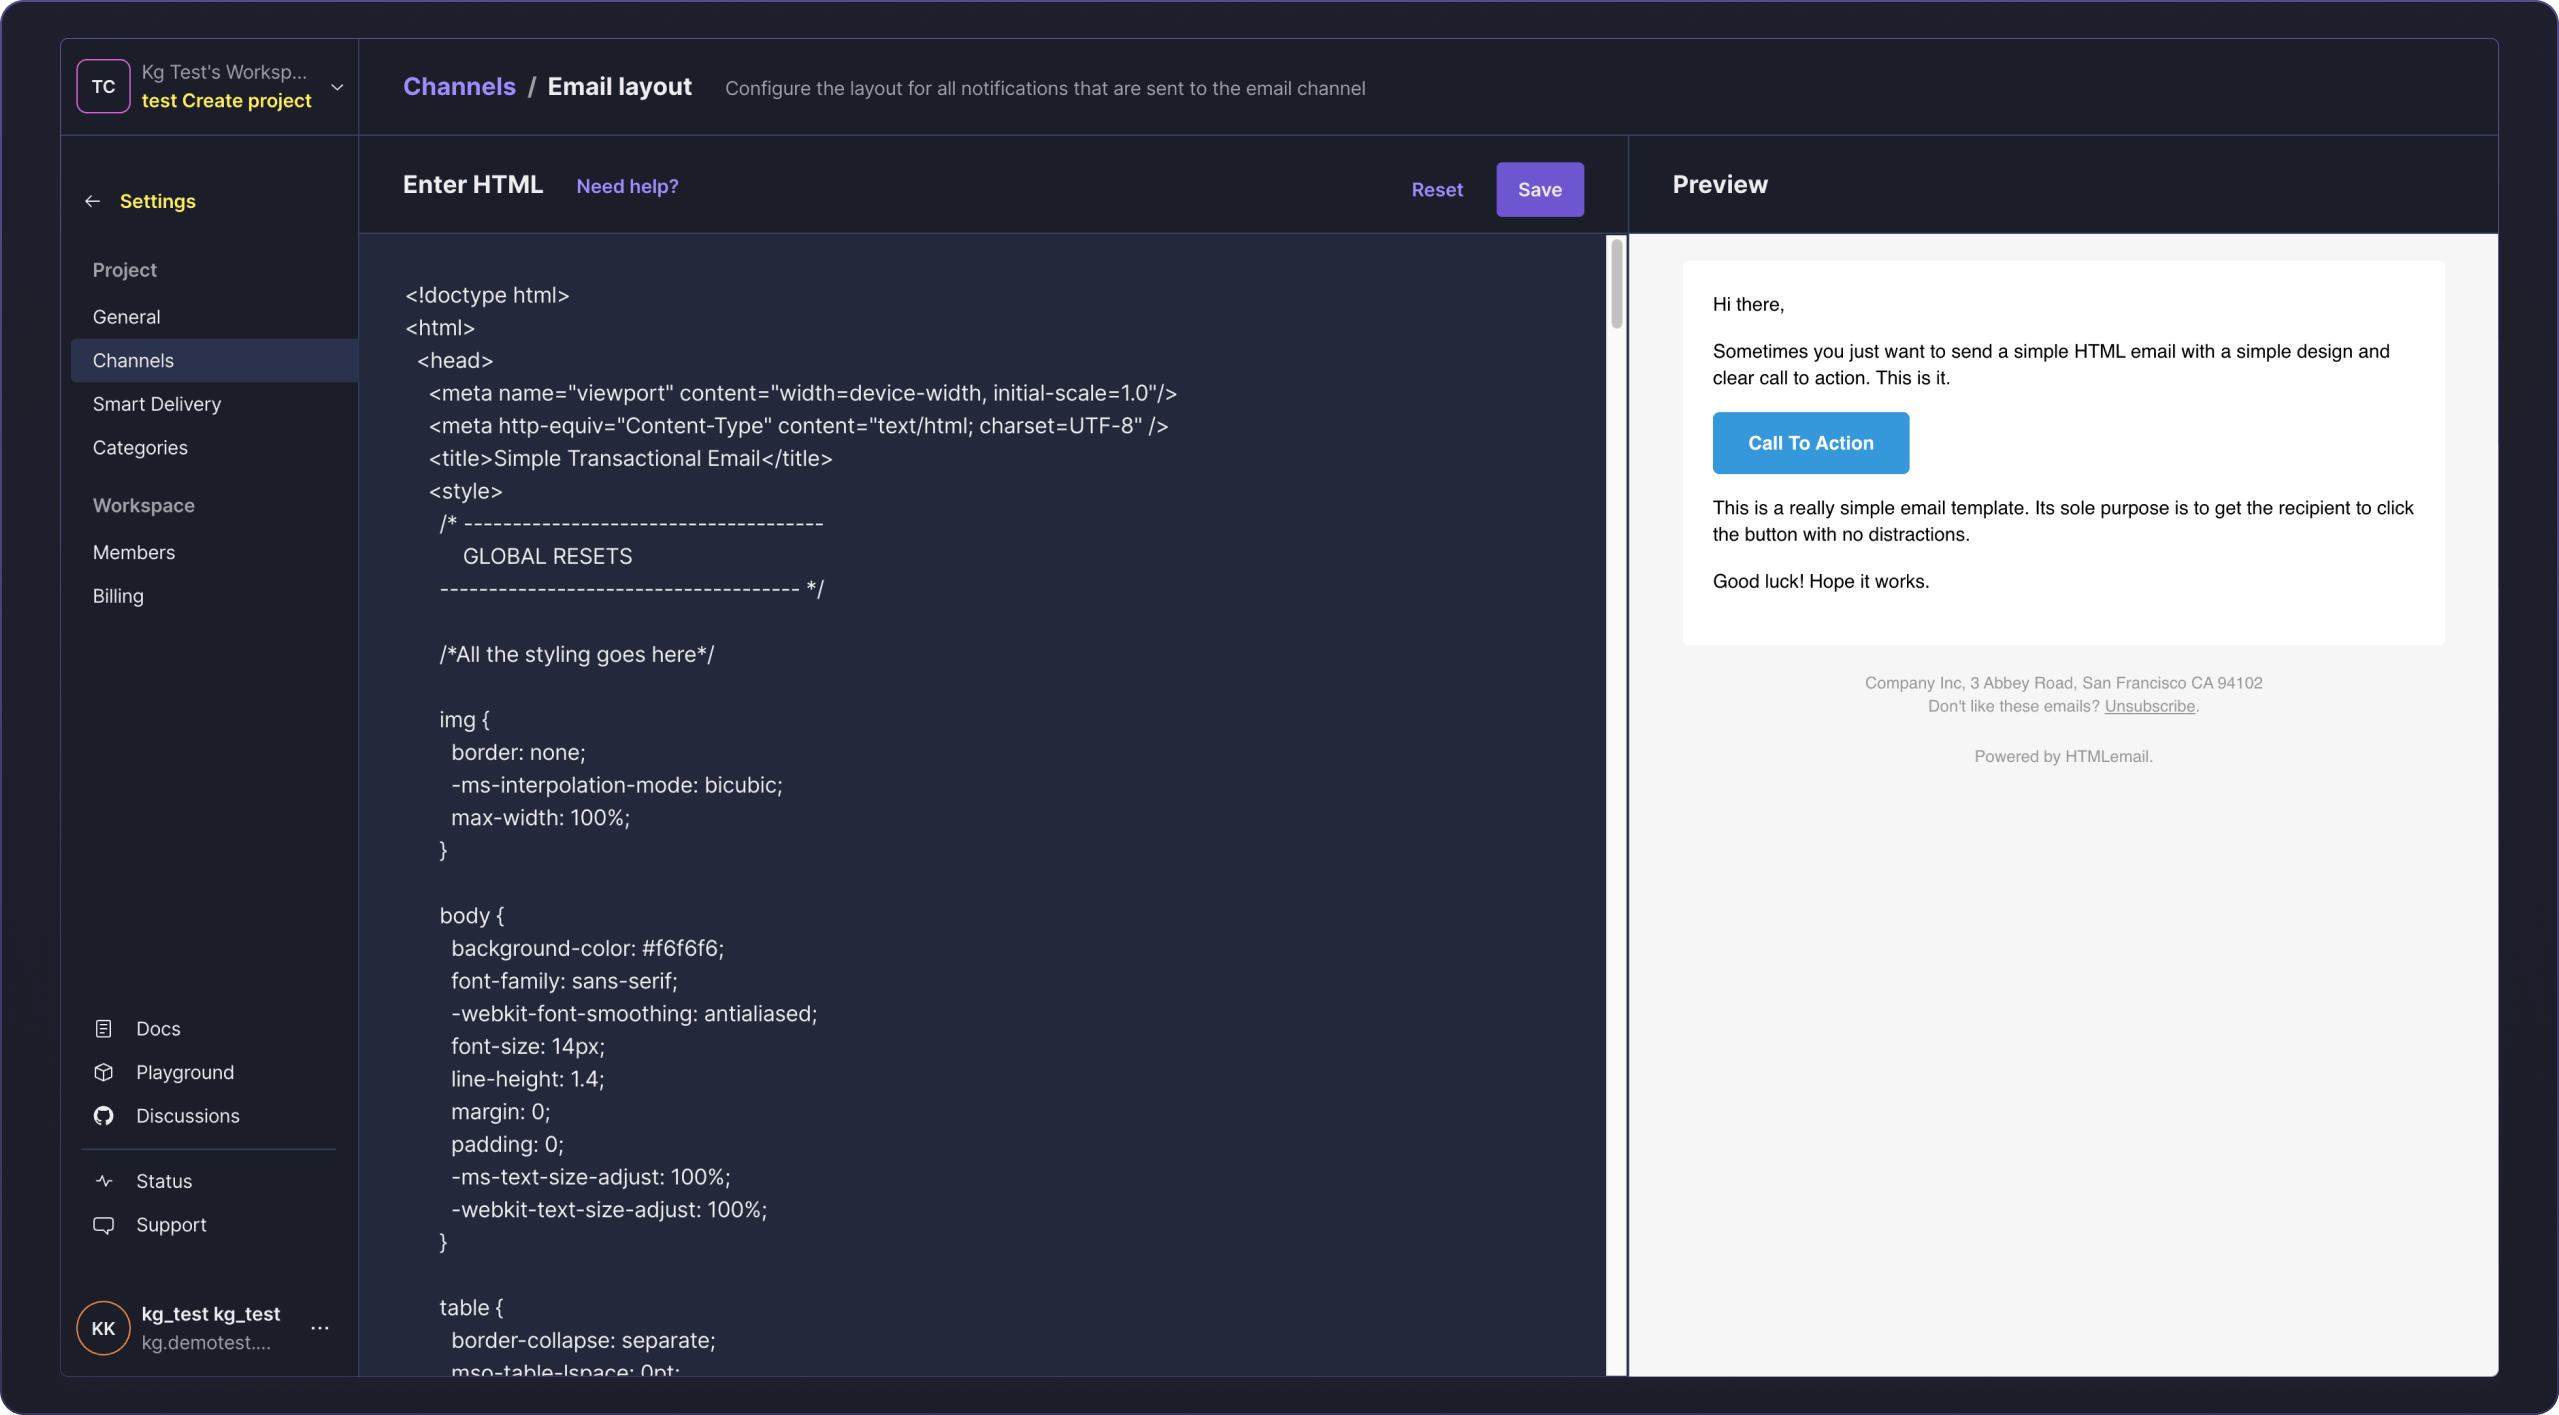Click the 'Hi there,' preview text
Image resolution: width=2559 pixels, height=1415 pixels.
pos(1748,304)
